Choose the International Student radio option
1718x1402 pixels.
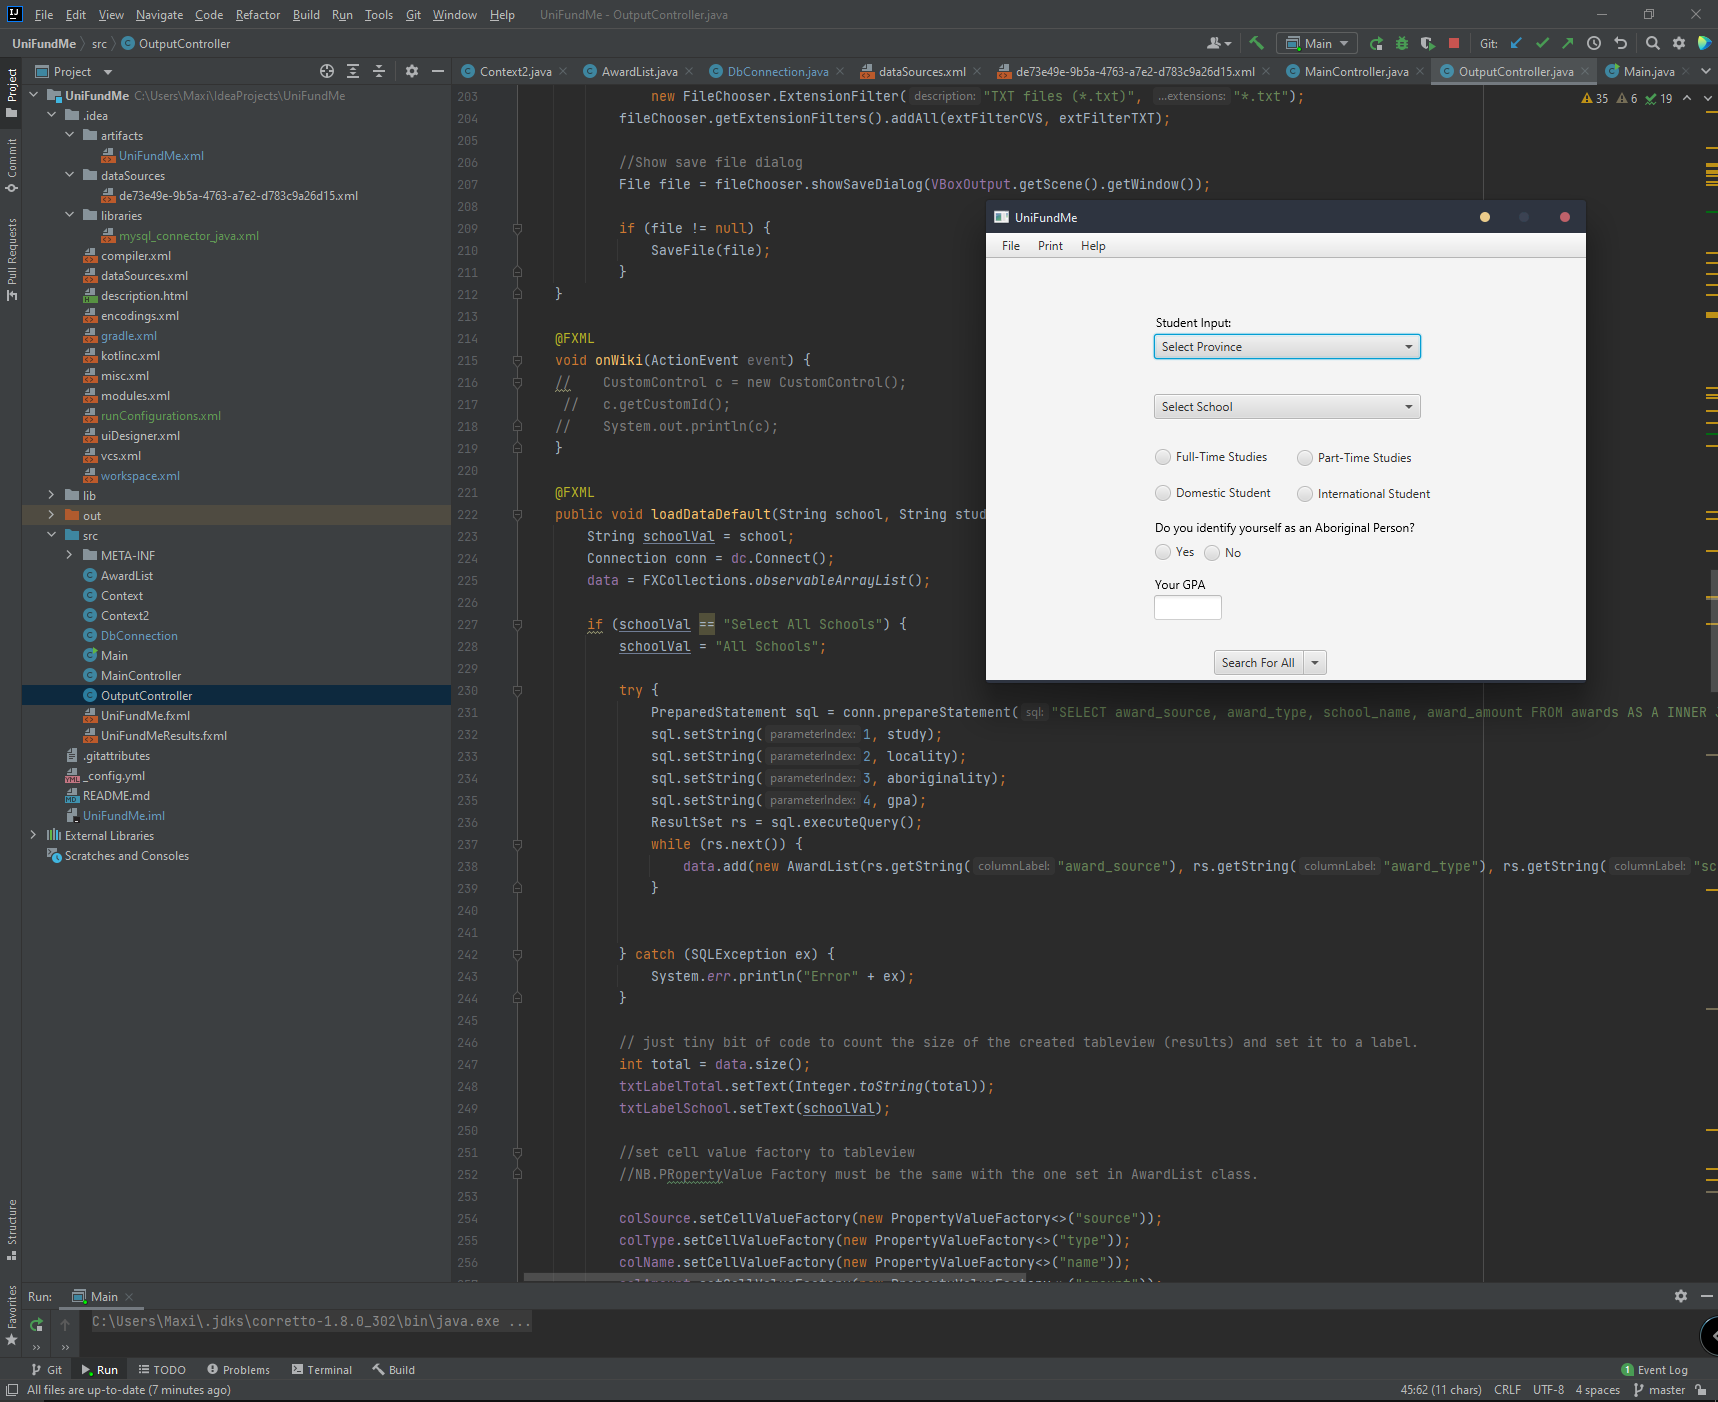[x=1305, y=494]
